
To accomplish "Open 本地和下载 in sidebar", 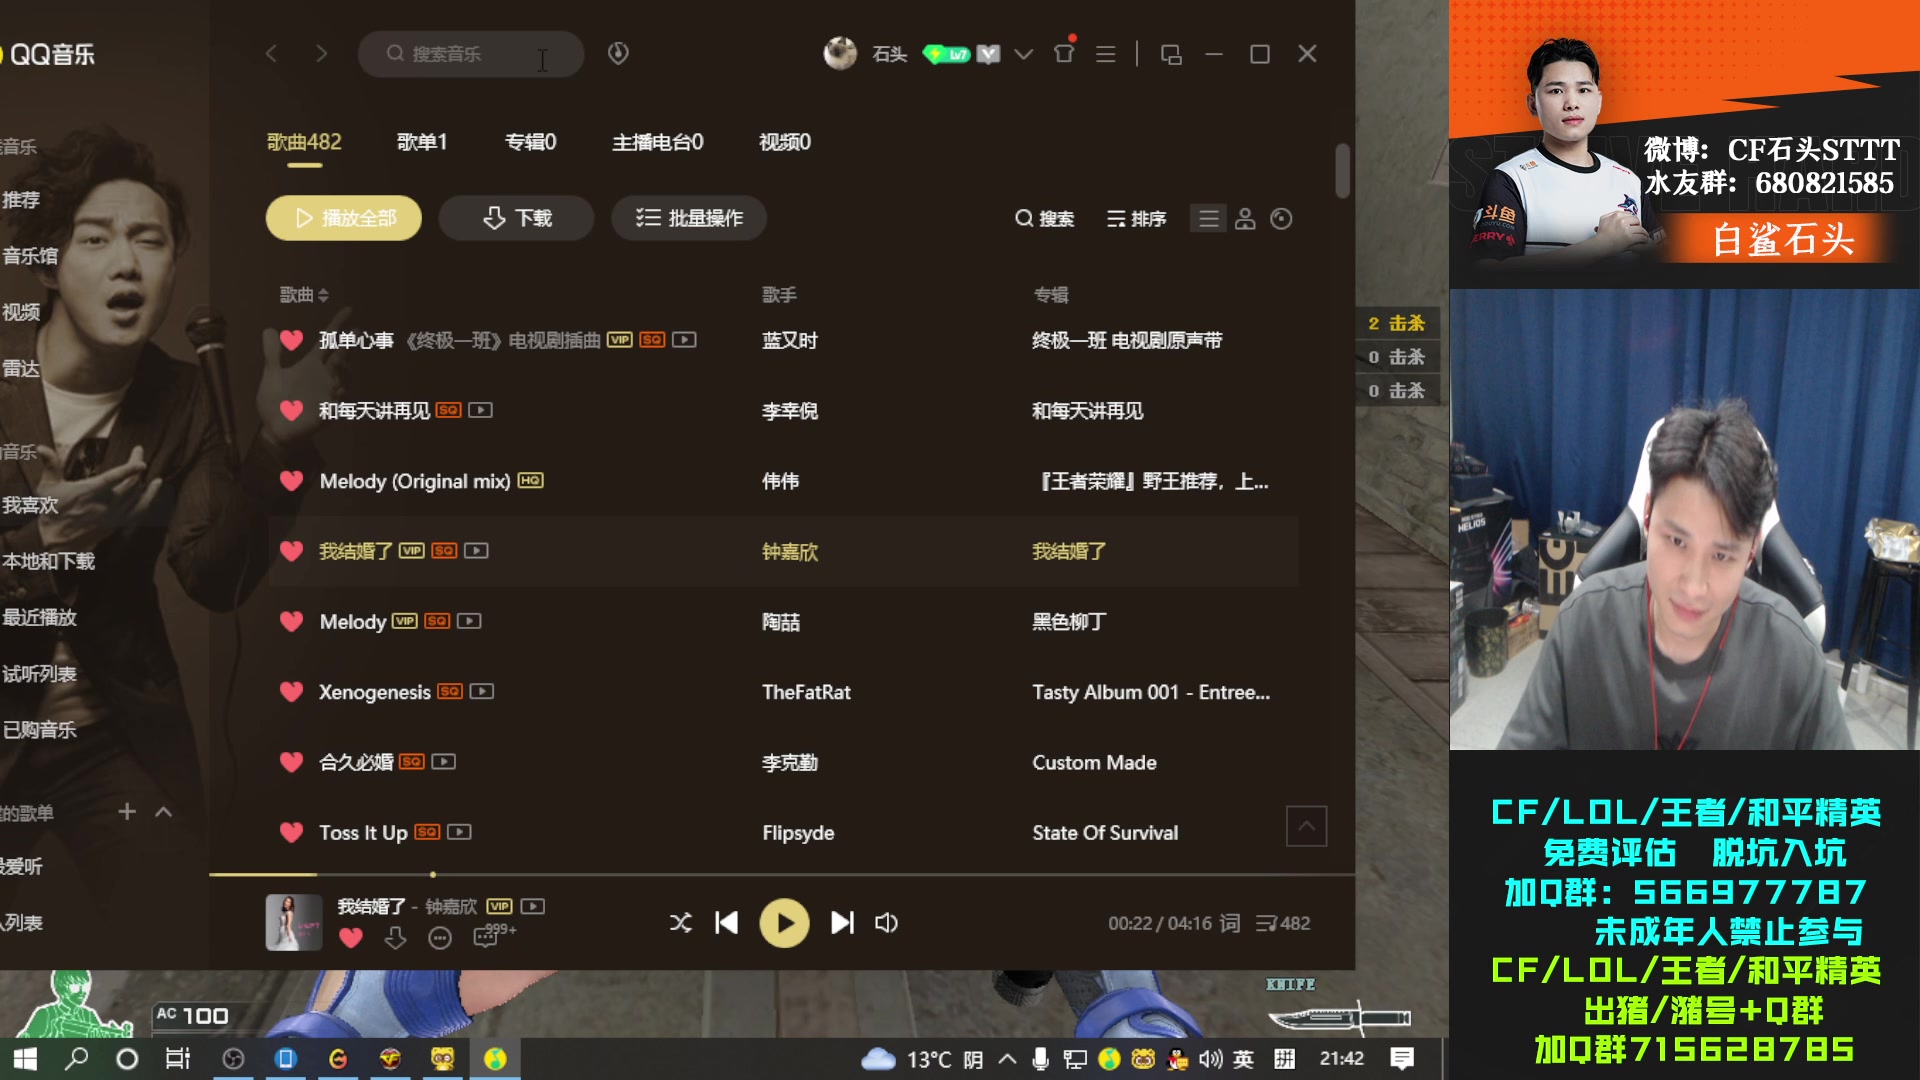I will point(48,562).
